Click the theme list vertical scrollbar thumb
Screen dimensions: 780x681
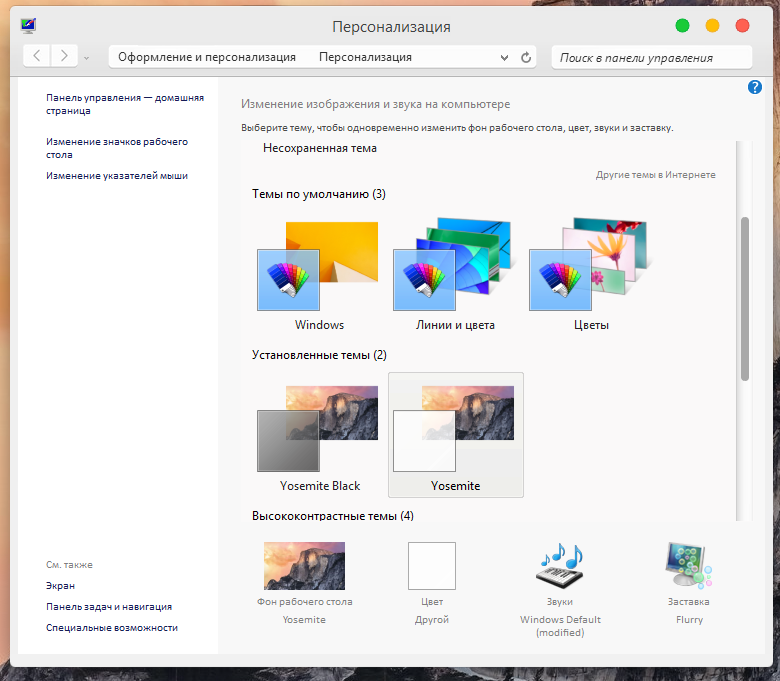[744, 298]
